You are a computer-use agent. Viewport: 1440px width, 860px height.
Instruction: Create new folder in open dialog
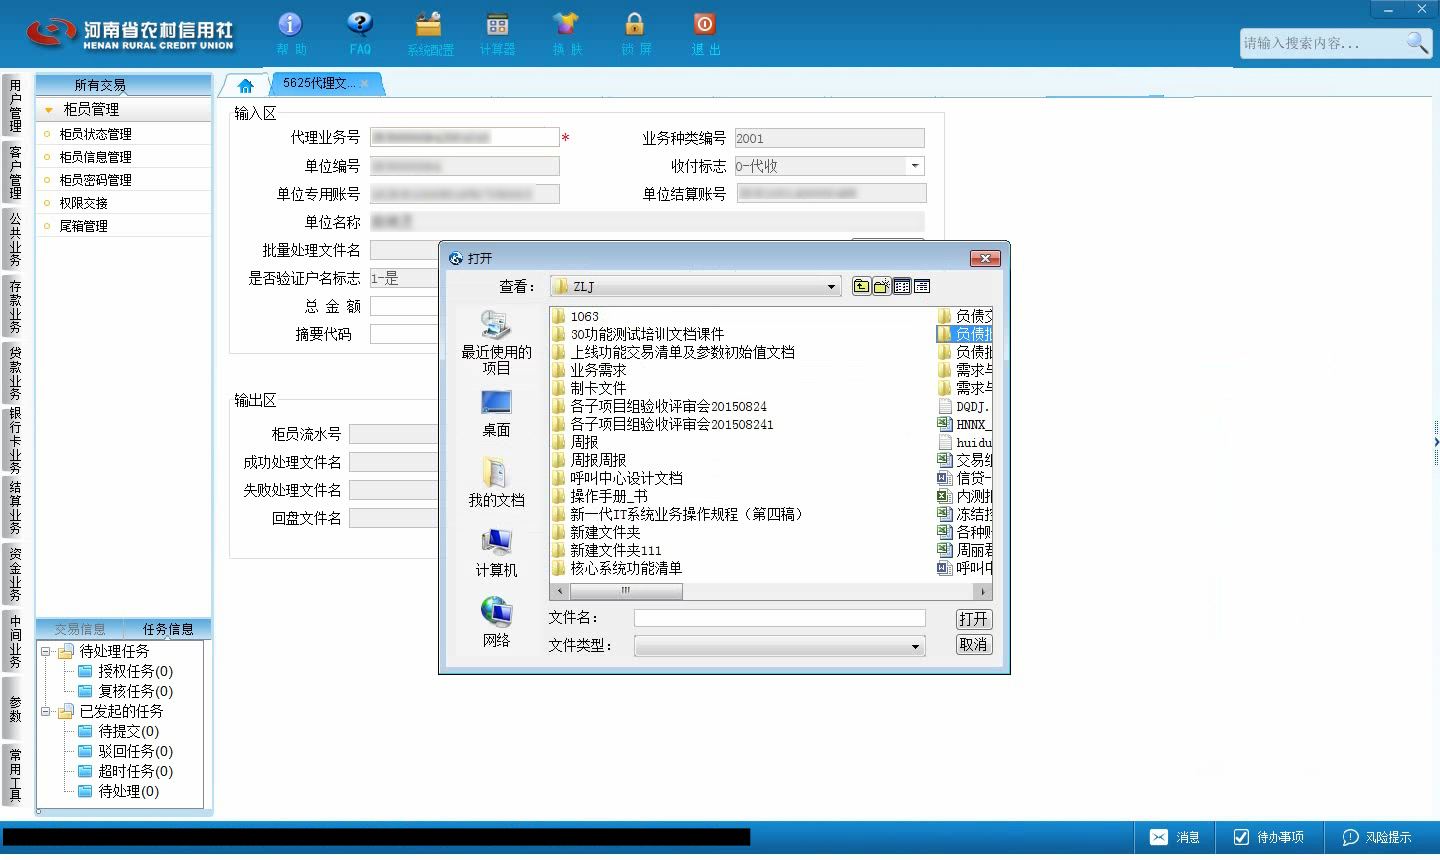881,286
